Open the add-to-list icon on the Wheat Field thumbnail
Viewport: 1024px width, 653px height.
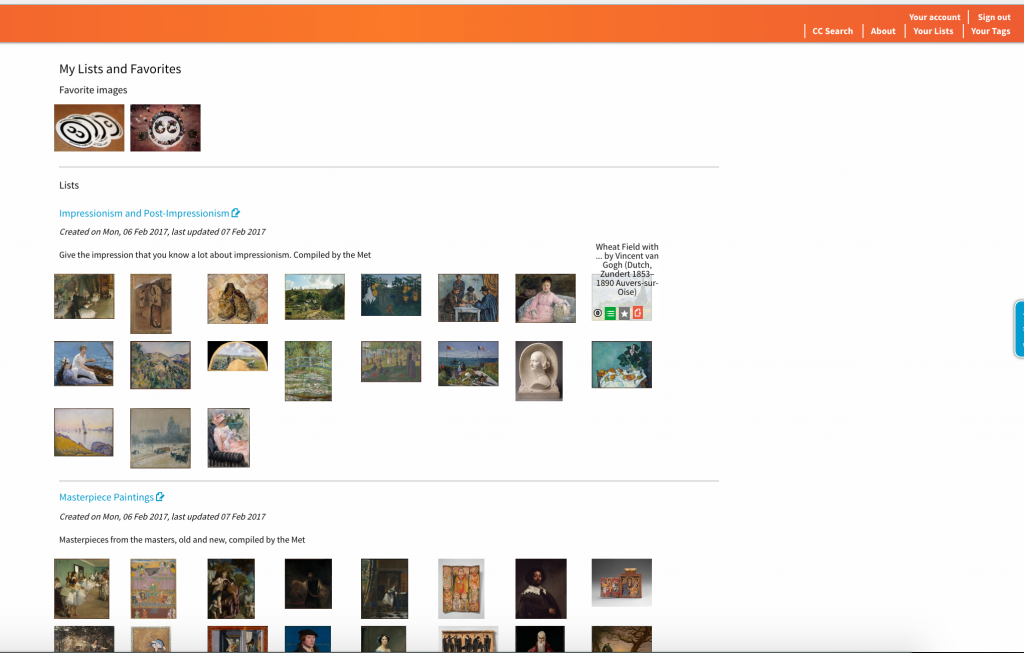(x=610, y=313)
